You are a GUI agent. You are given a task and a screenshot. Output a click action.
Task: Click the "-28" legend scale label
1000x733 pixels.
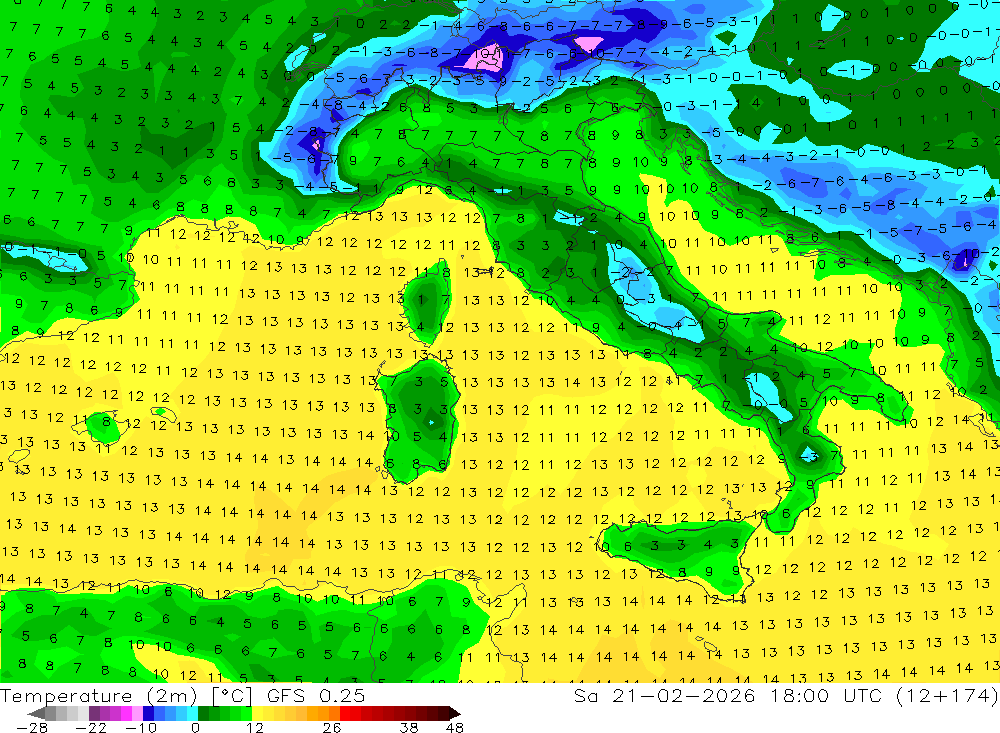[32, 727]
